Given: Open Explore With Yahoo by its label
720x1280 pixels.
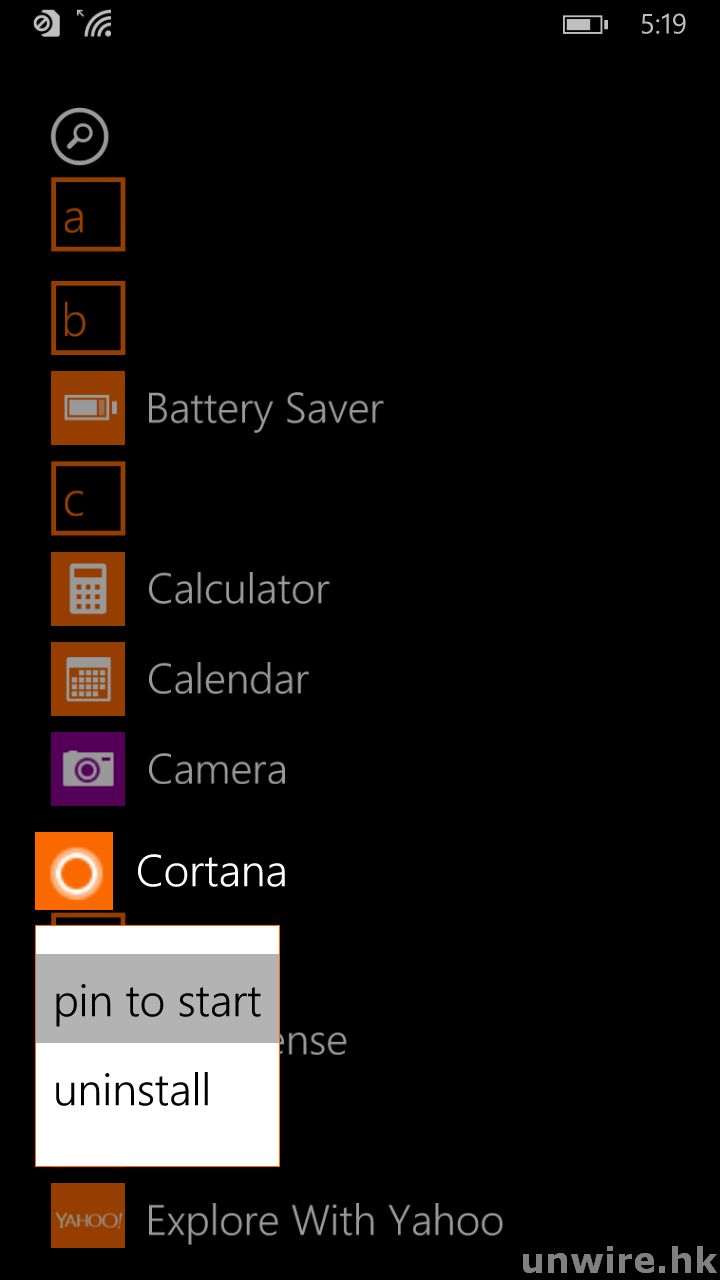Looking at the screenshot, I should (325, 1221).
